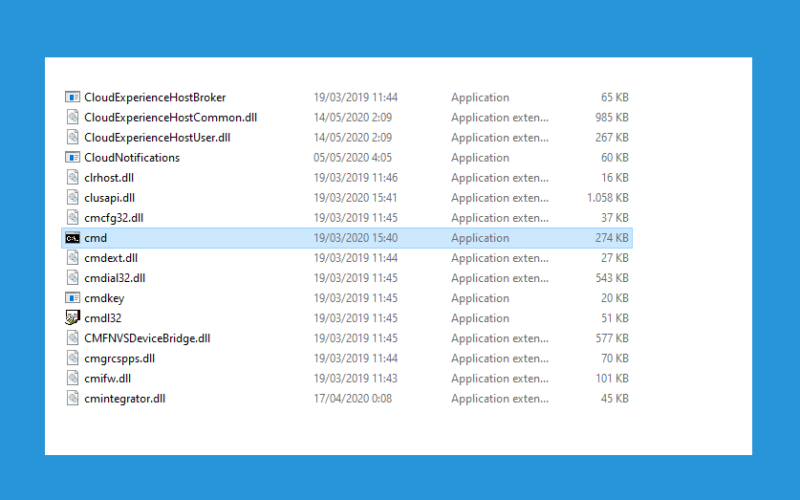Select the CloudExperienceHostUser.dll file name

tap(157, 137)
